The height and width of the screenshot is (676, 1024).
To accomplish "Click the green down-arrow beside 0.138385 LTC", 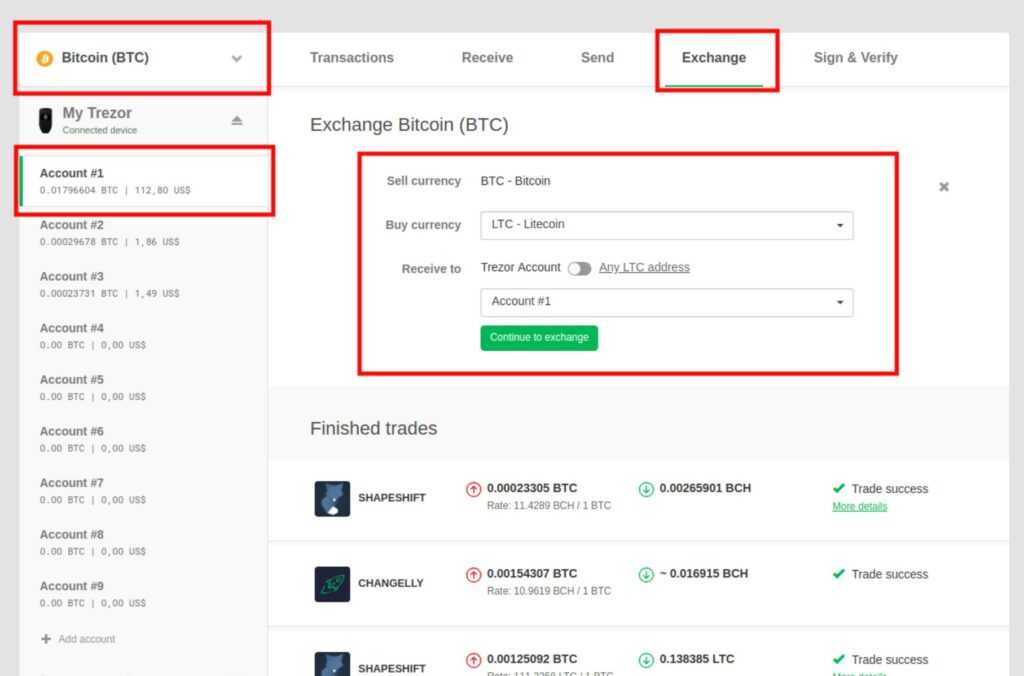I will (x=645, y=659).
